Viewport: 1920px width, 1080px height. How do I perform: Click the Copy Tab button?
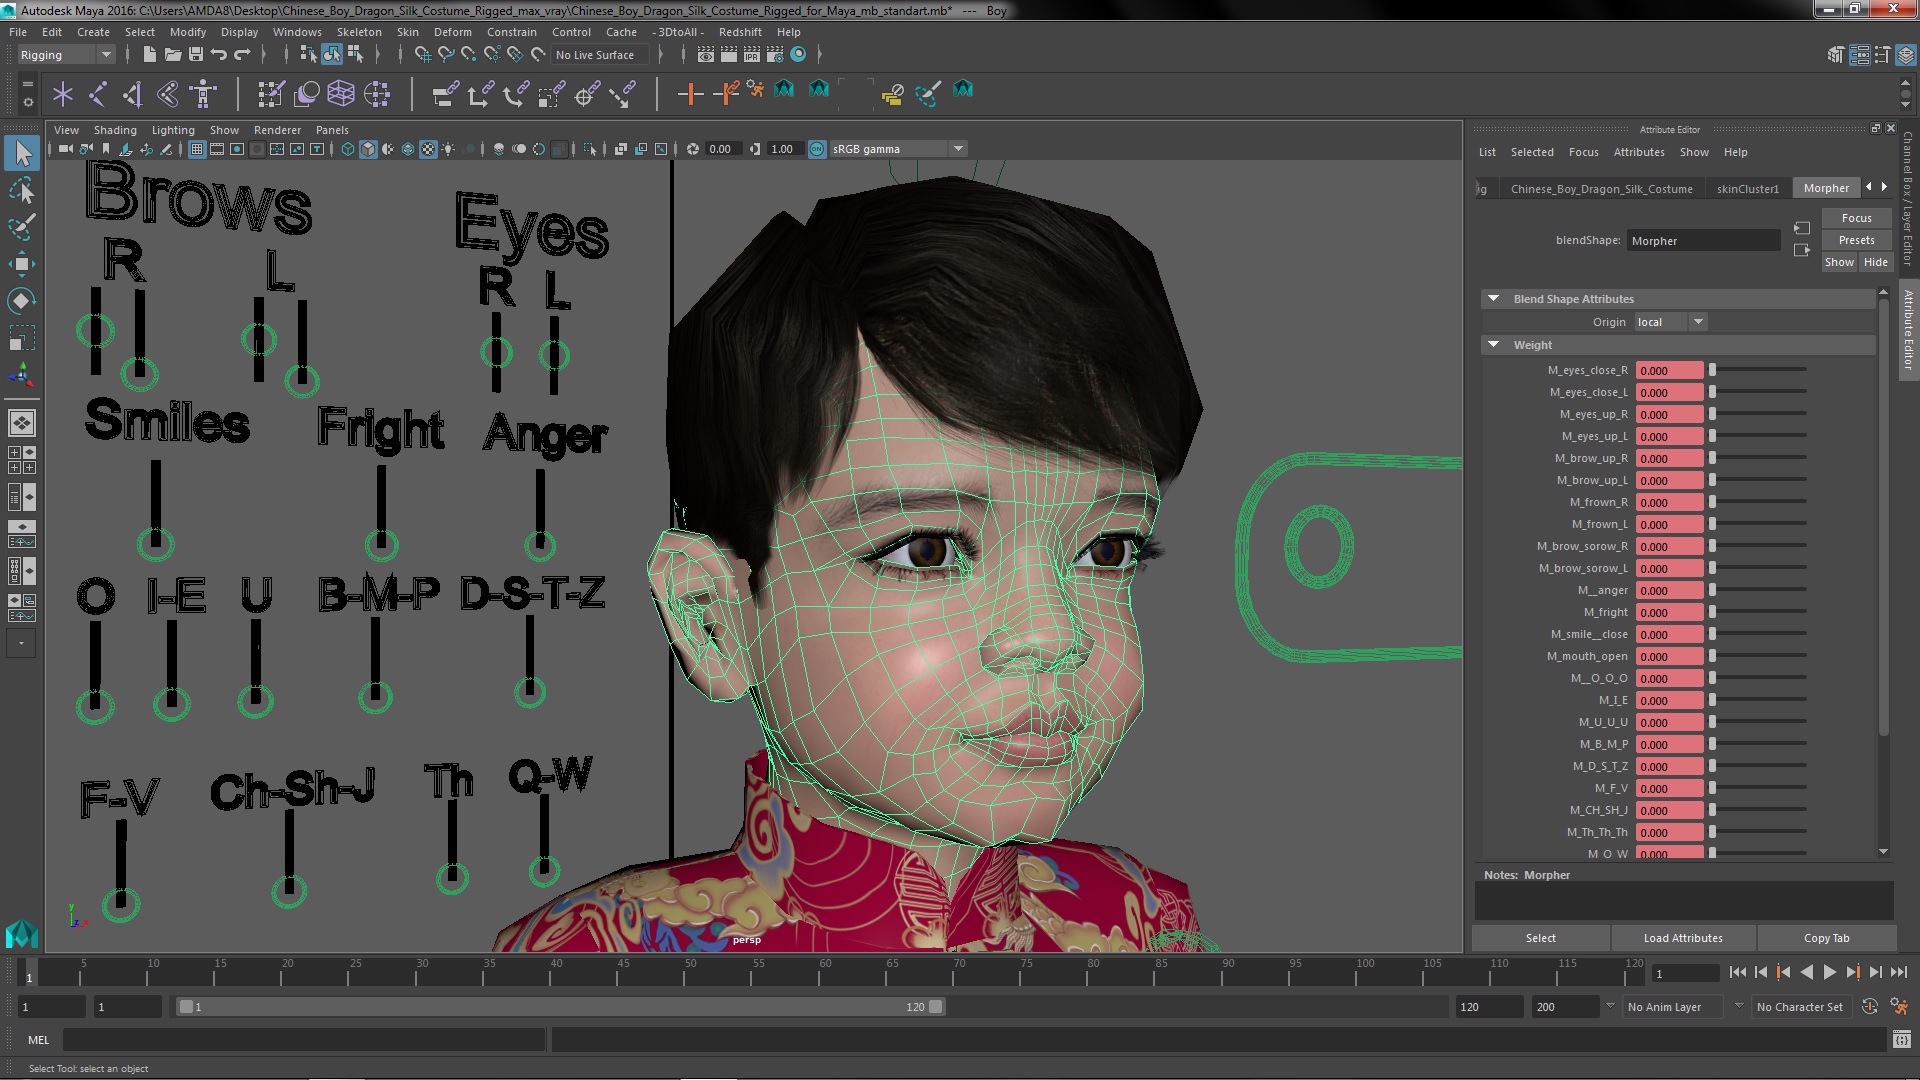[x=1826, y=938]
